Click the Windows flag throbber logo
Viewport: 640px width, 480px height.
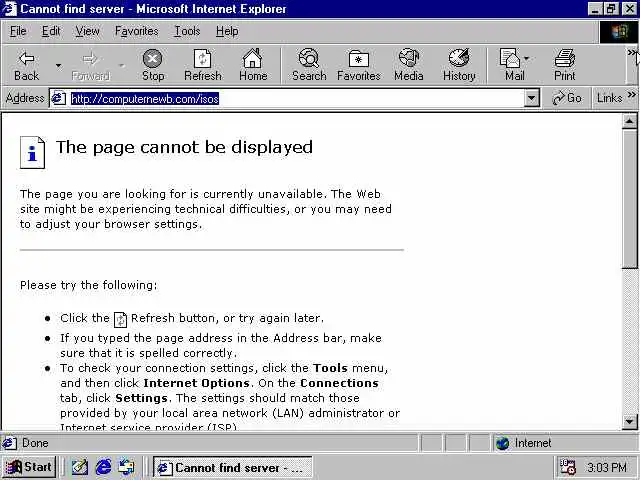pos(618,31)
